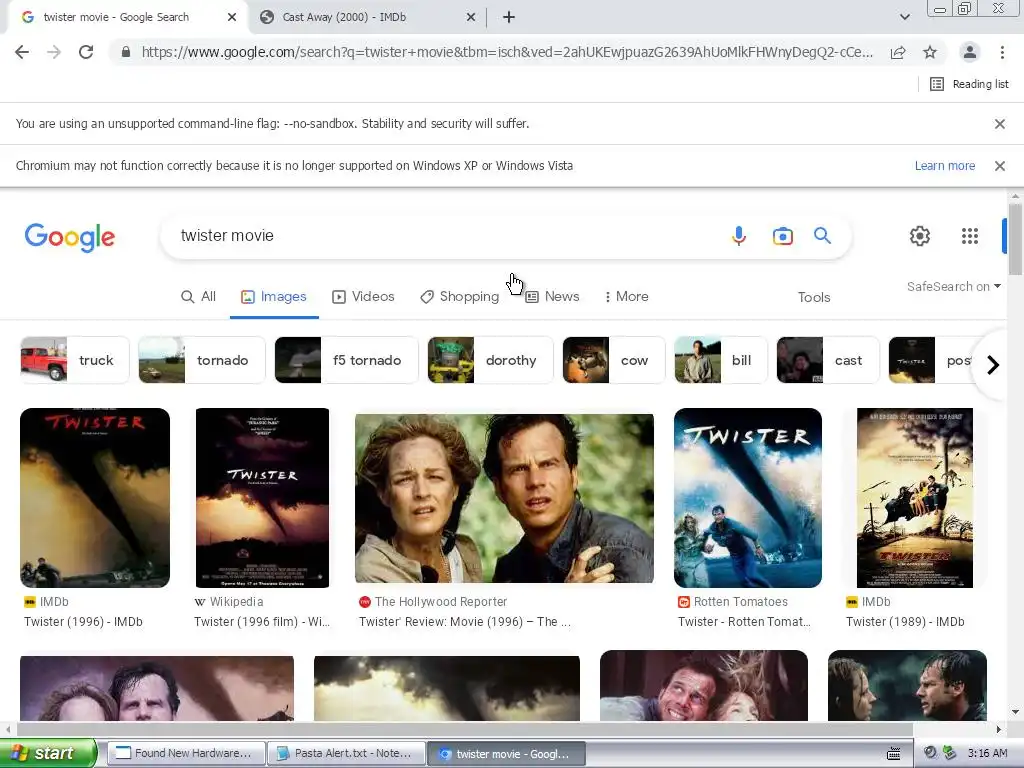1024x768 pixels.
Task: View site security lock icon
Action: [126, 52]
